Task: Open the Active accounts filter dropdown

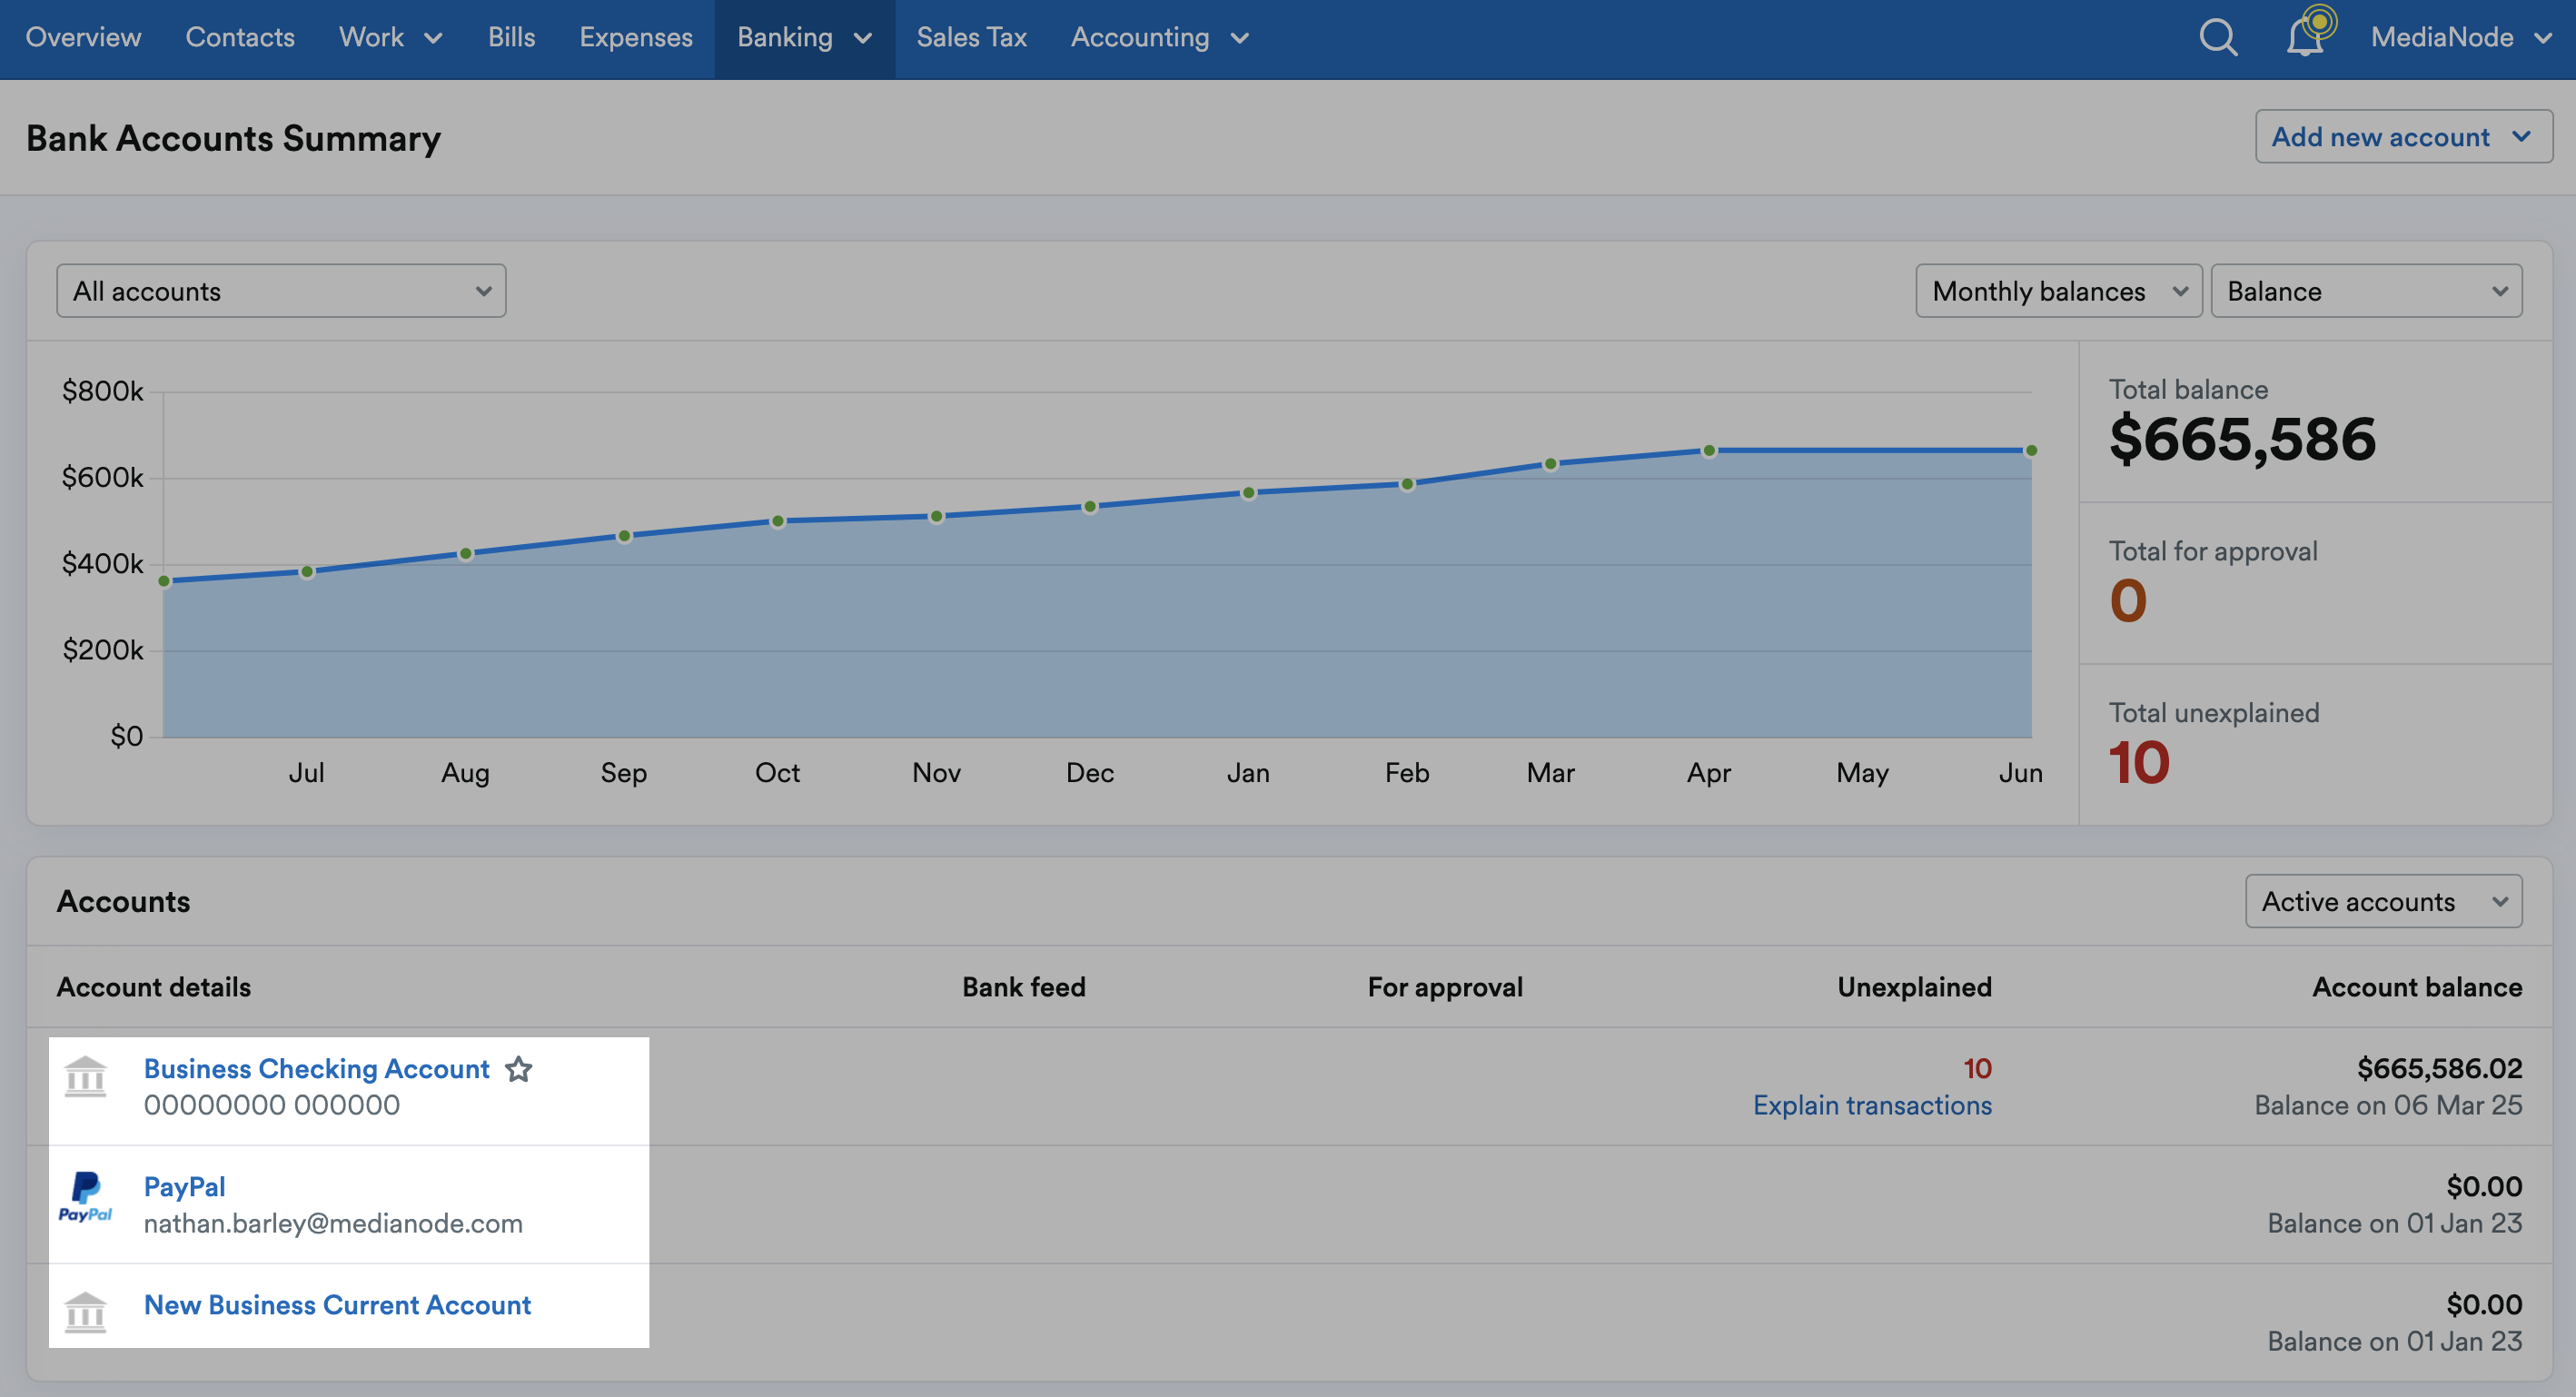Action: pos(2383,902)
